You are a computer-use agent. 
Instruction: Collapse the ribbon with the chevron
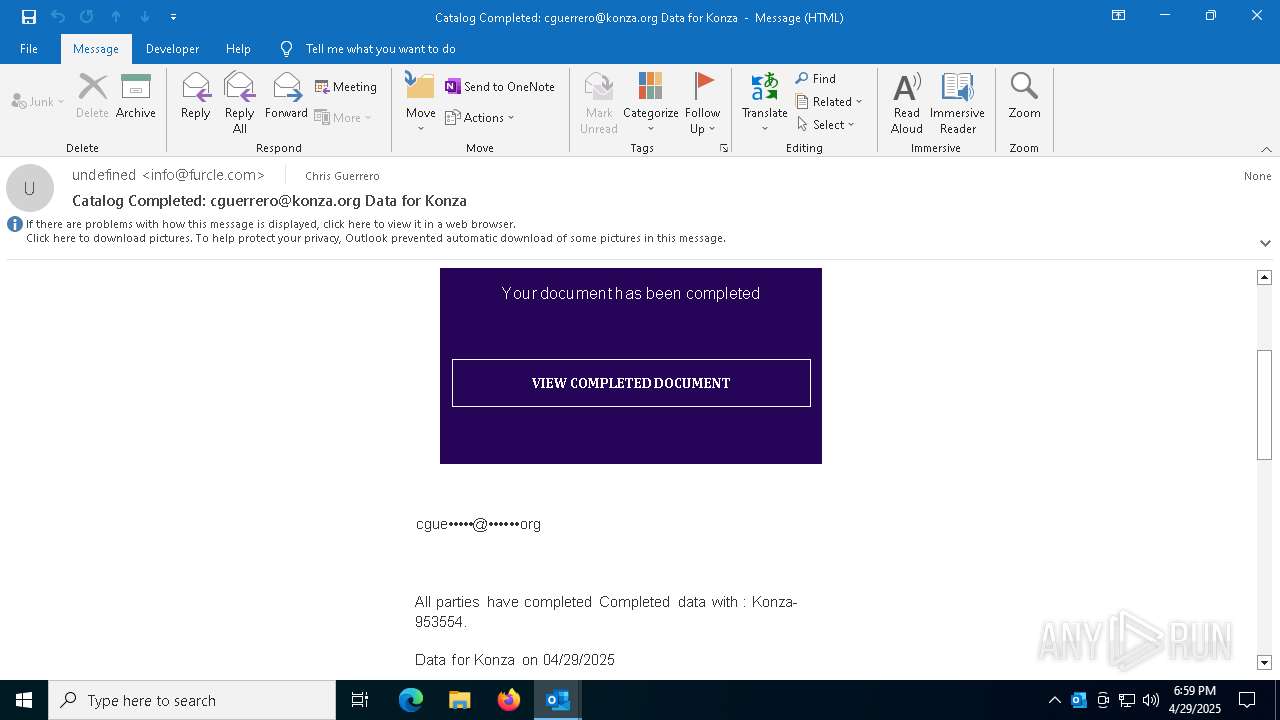1266,149
